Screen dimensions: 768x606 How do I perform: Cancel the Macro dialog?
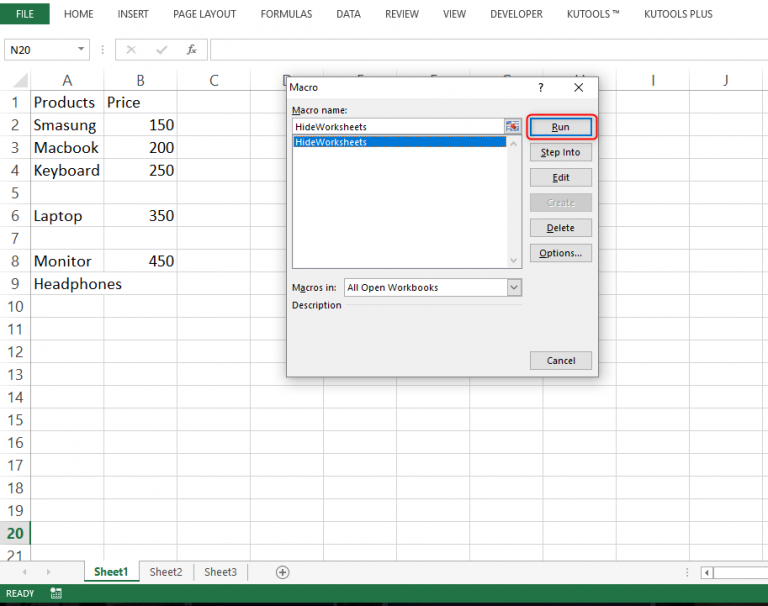click(560, 361)
